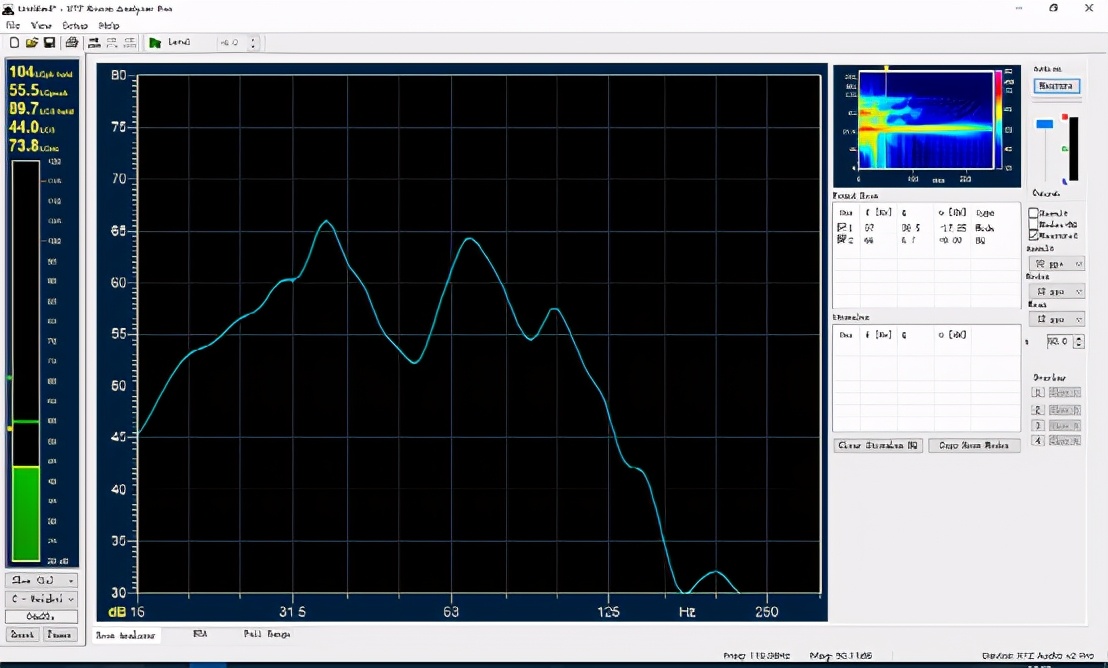Click the Copy Room Modes button
The image size is (1108, 668).
(974, 445)
